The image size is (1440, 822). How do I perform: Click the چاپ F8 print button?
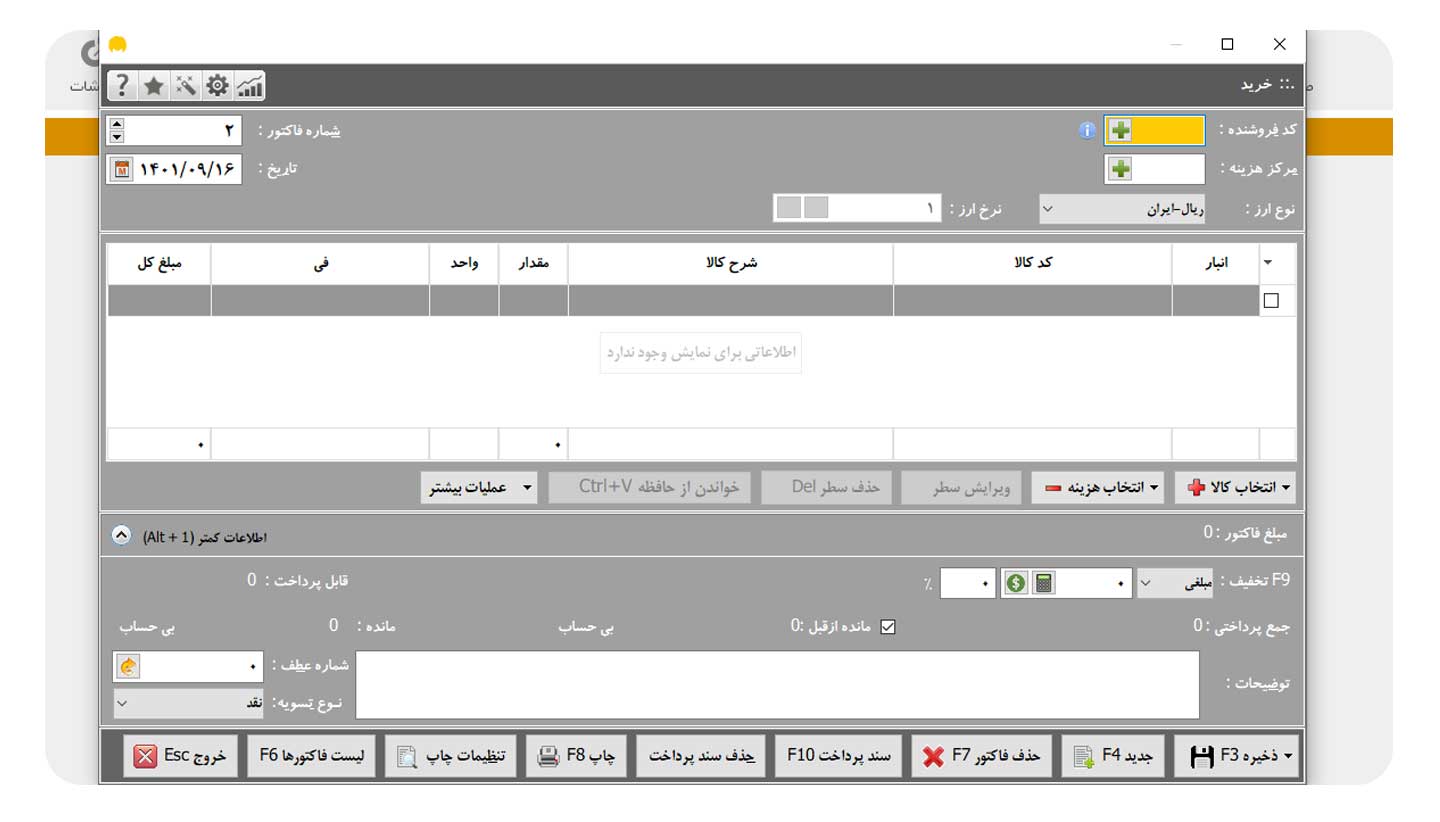coord(576,756)
